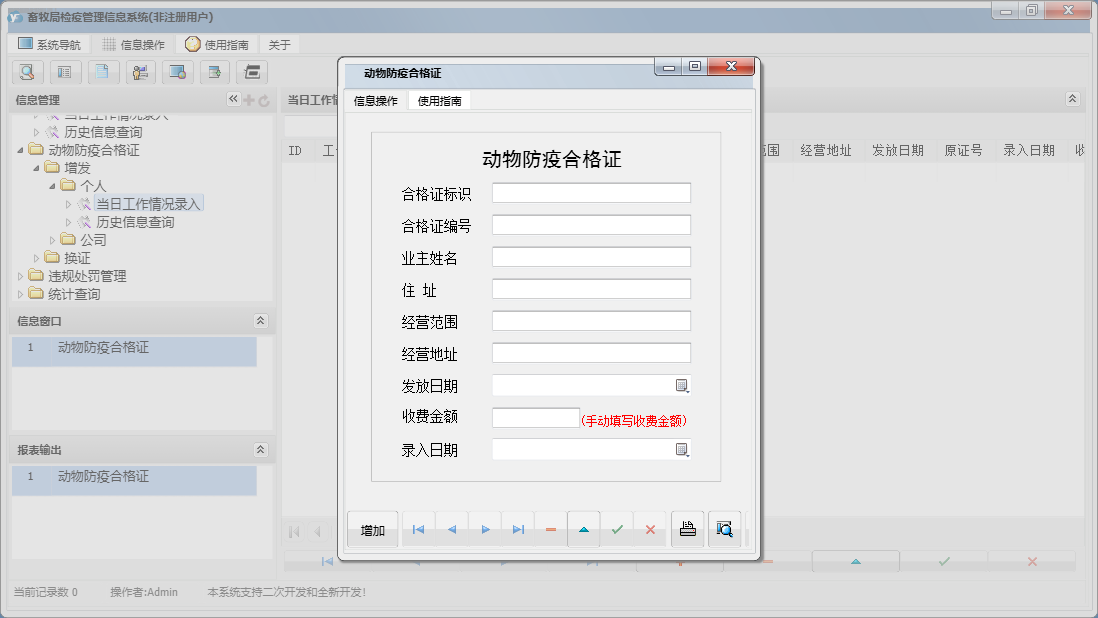Click the document icon in the main toolbar
The image size is (1098, 618).
[103, 72]
